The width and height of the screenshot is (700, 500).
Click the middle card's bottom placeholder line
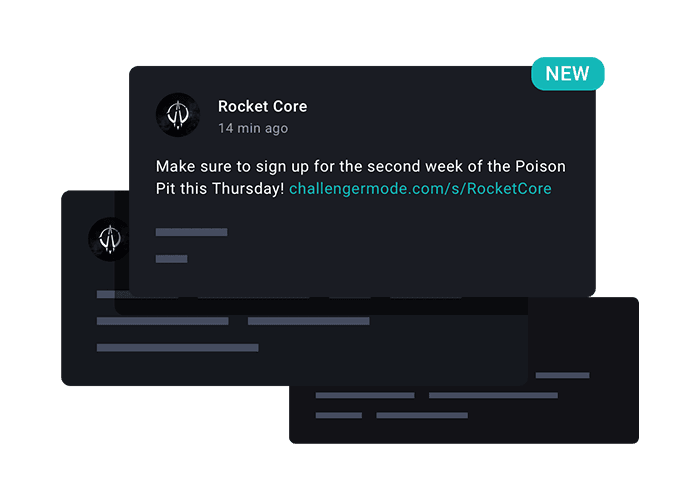coord(177,348)
